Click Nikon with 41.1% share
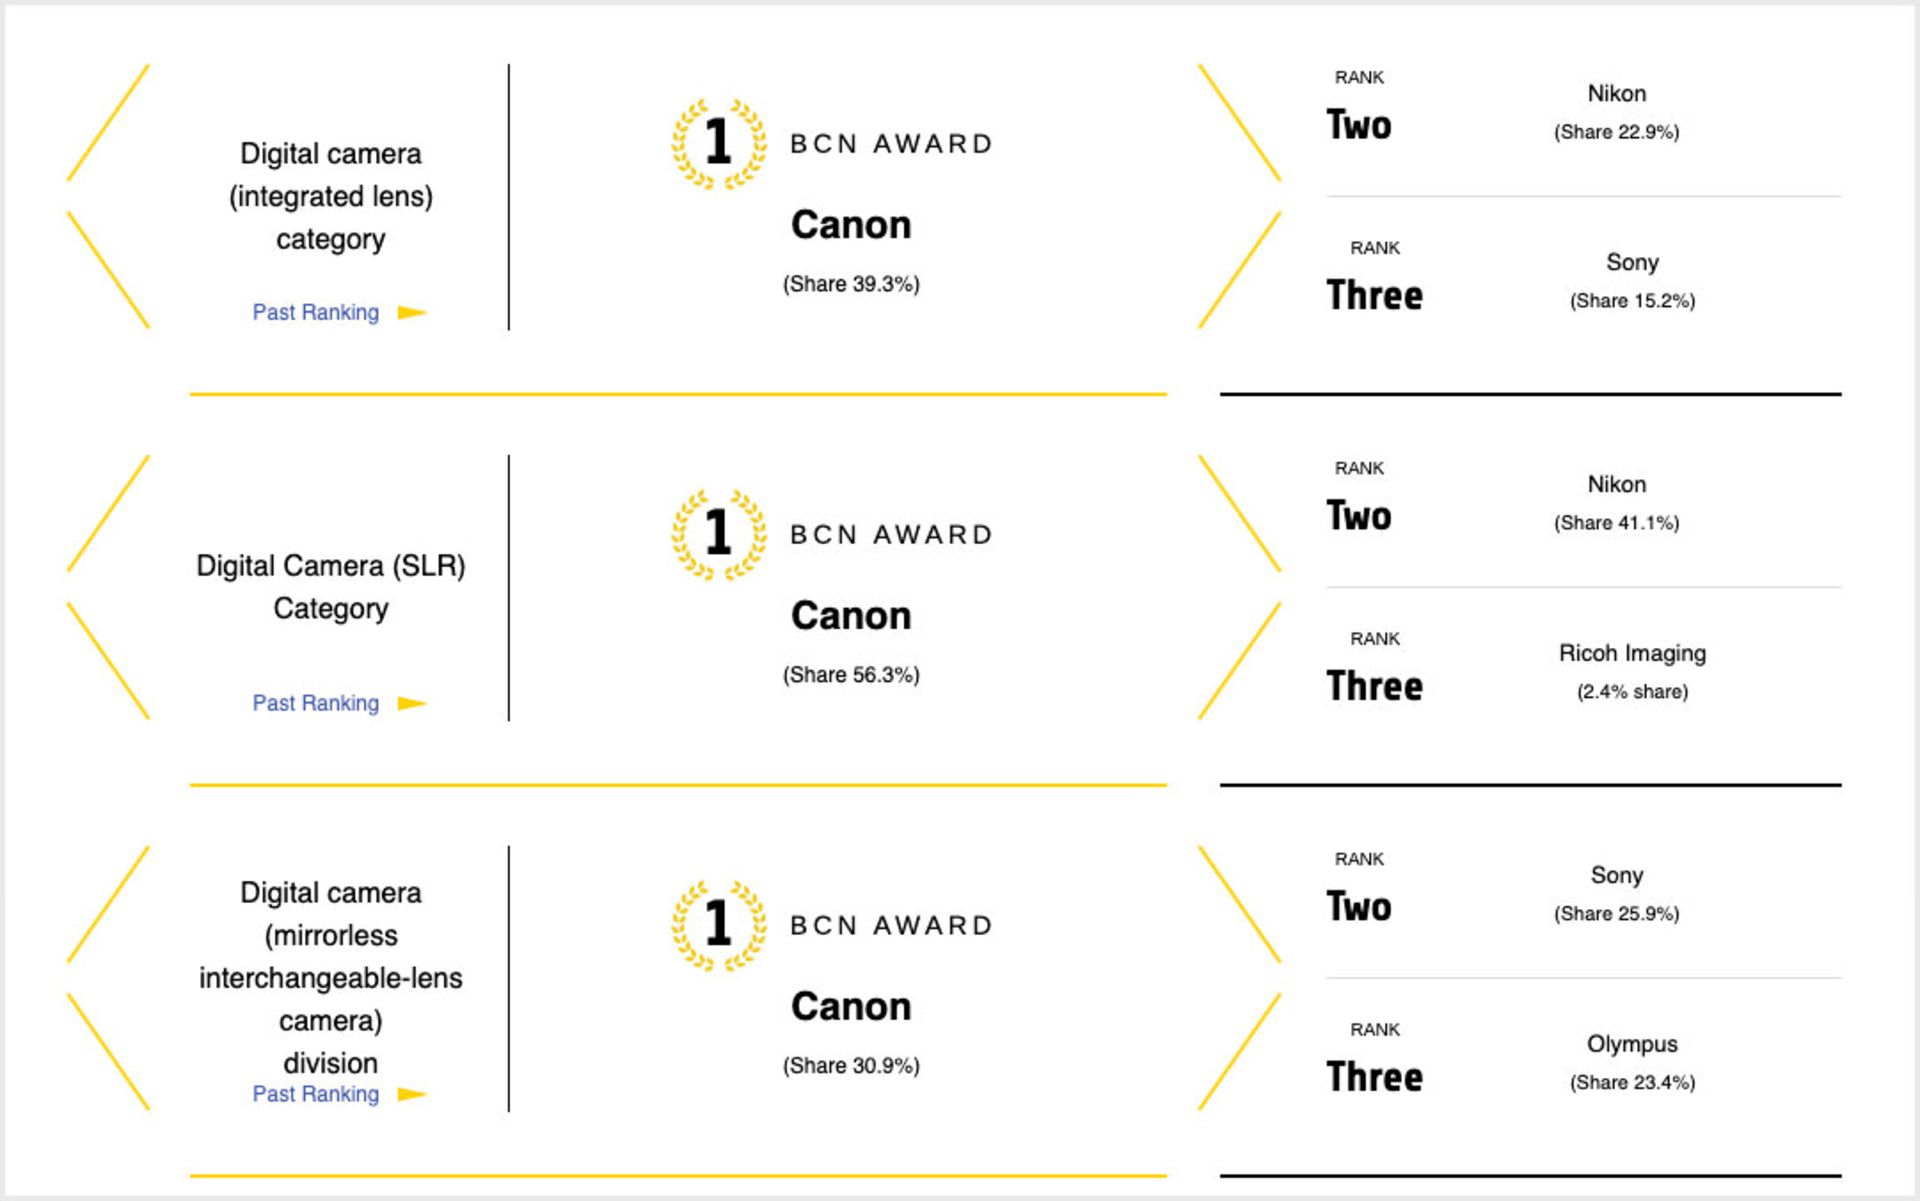Screen dimensions: 1920x1201 1616,485
